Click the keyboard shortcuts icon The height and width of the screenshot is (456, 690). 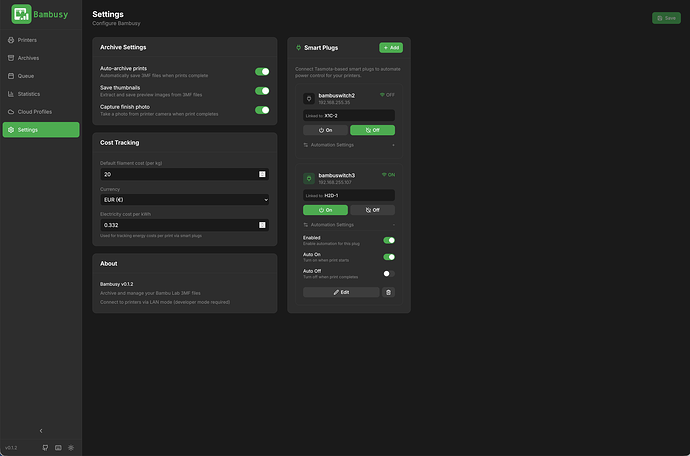point(58,448)
